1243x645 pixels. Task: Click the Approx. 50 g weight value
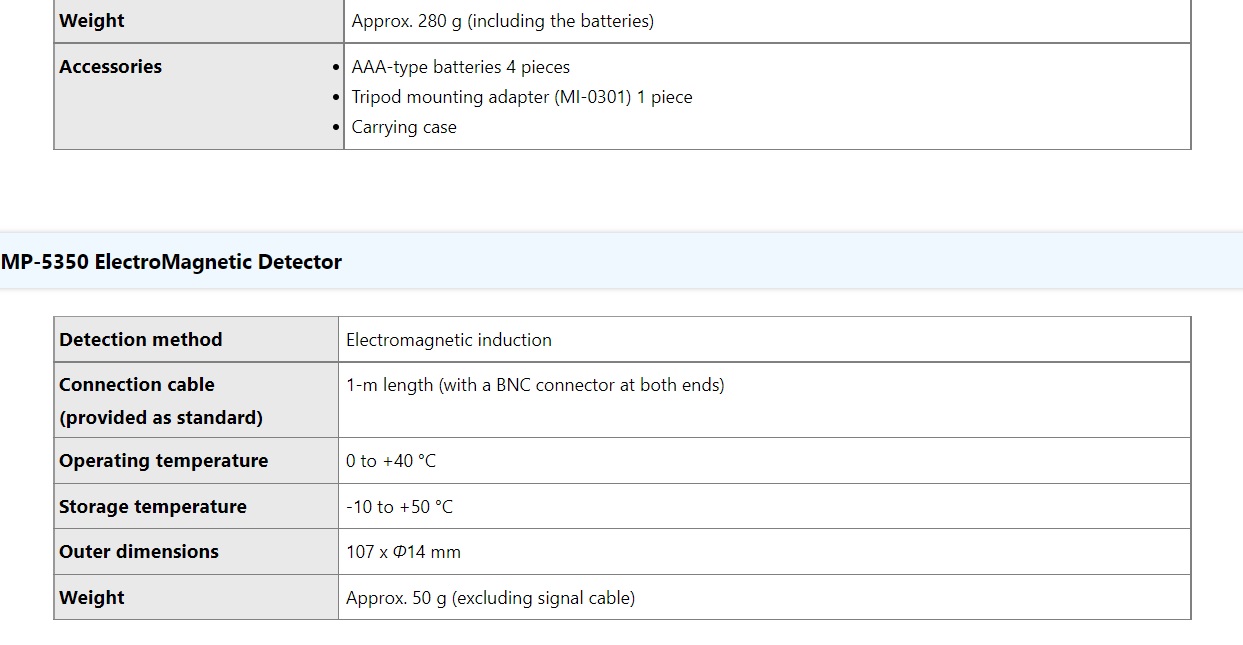tap(491, 598)
